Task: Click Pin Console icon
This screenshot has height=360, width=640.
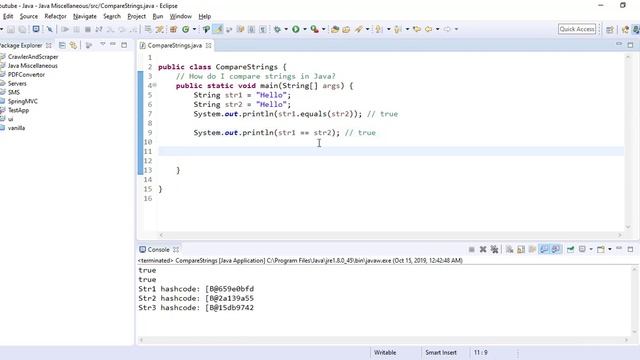Action: [570, 249]
